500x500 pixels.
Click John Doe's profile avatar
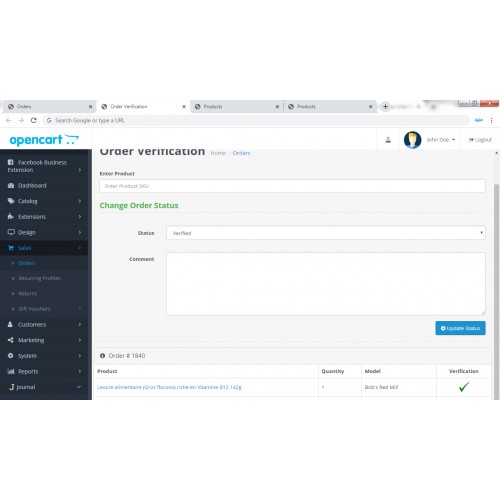[412, 140]
